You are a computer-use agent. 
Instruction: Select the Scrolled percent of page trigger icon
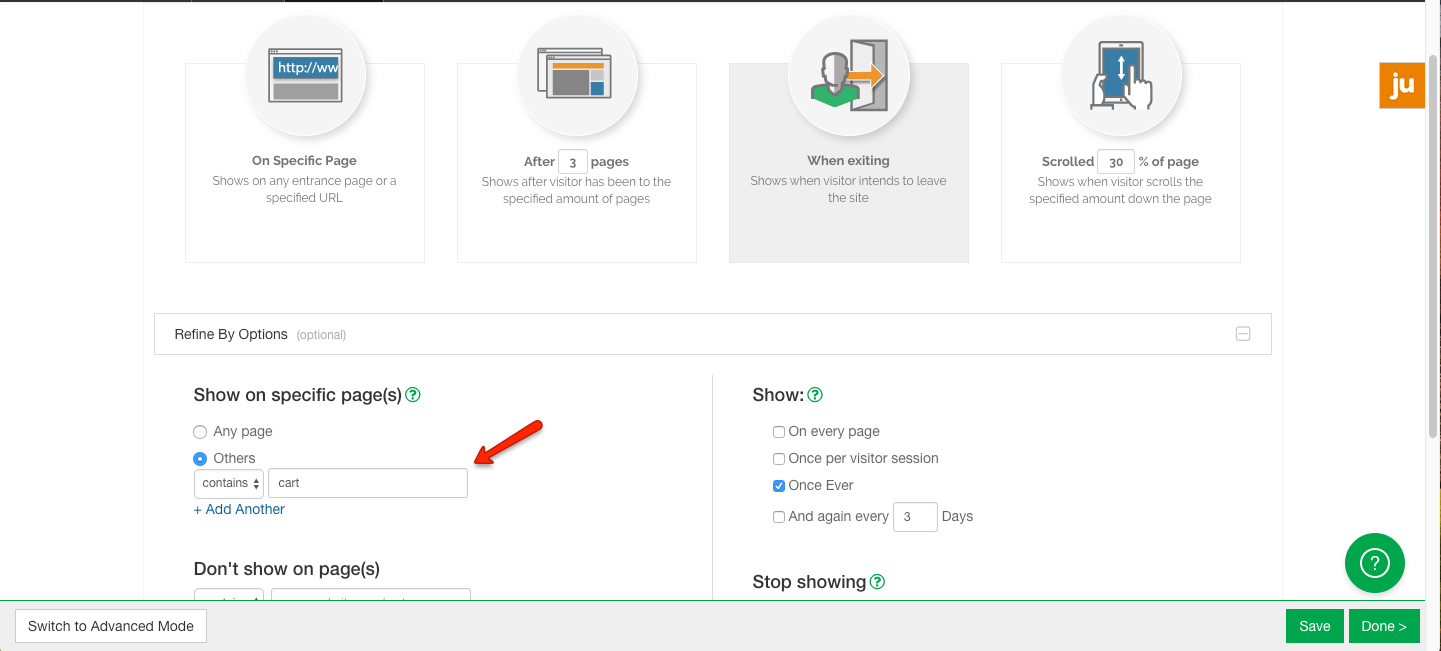[x=1120, y=76]
